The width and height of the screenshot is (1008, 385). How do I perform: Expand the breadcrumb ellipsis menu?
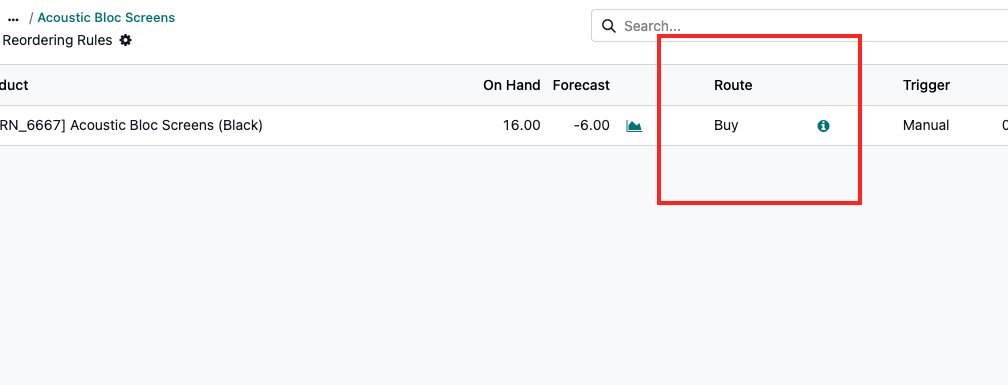click(x=13, y=18)
